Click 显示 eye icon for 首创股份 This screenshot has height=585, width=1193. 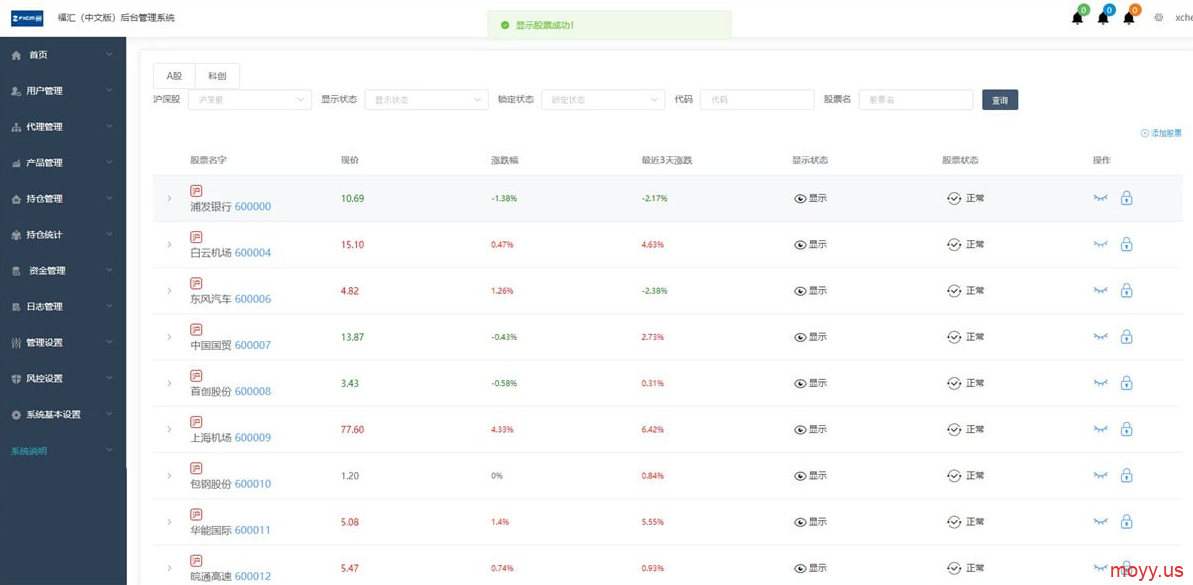click(x=800, y=383)
